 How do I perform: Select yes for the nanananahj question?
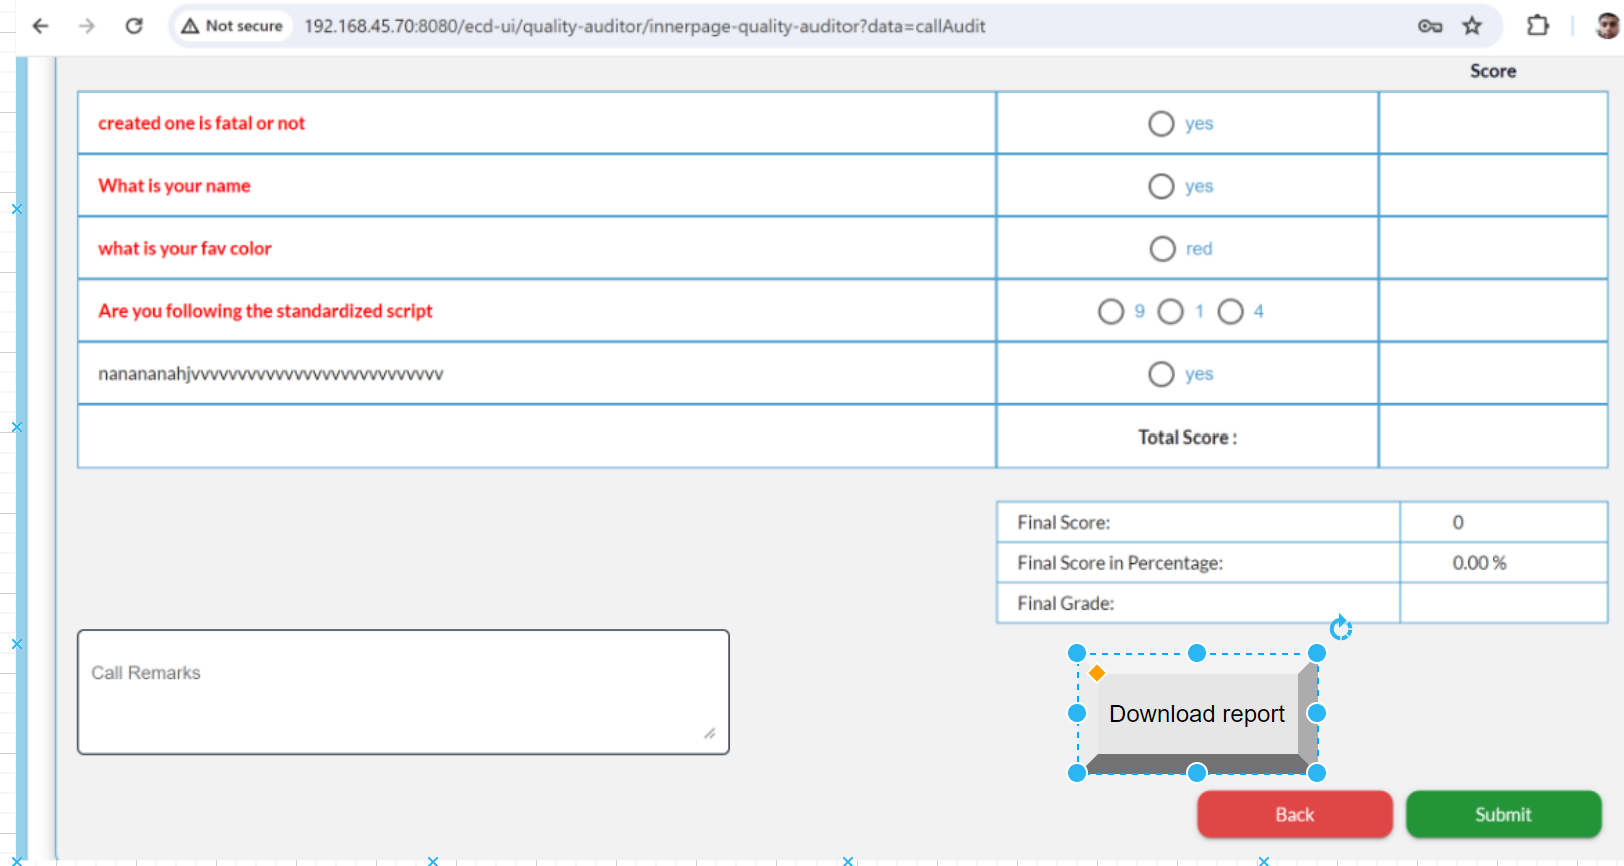1161,374
